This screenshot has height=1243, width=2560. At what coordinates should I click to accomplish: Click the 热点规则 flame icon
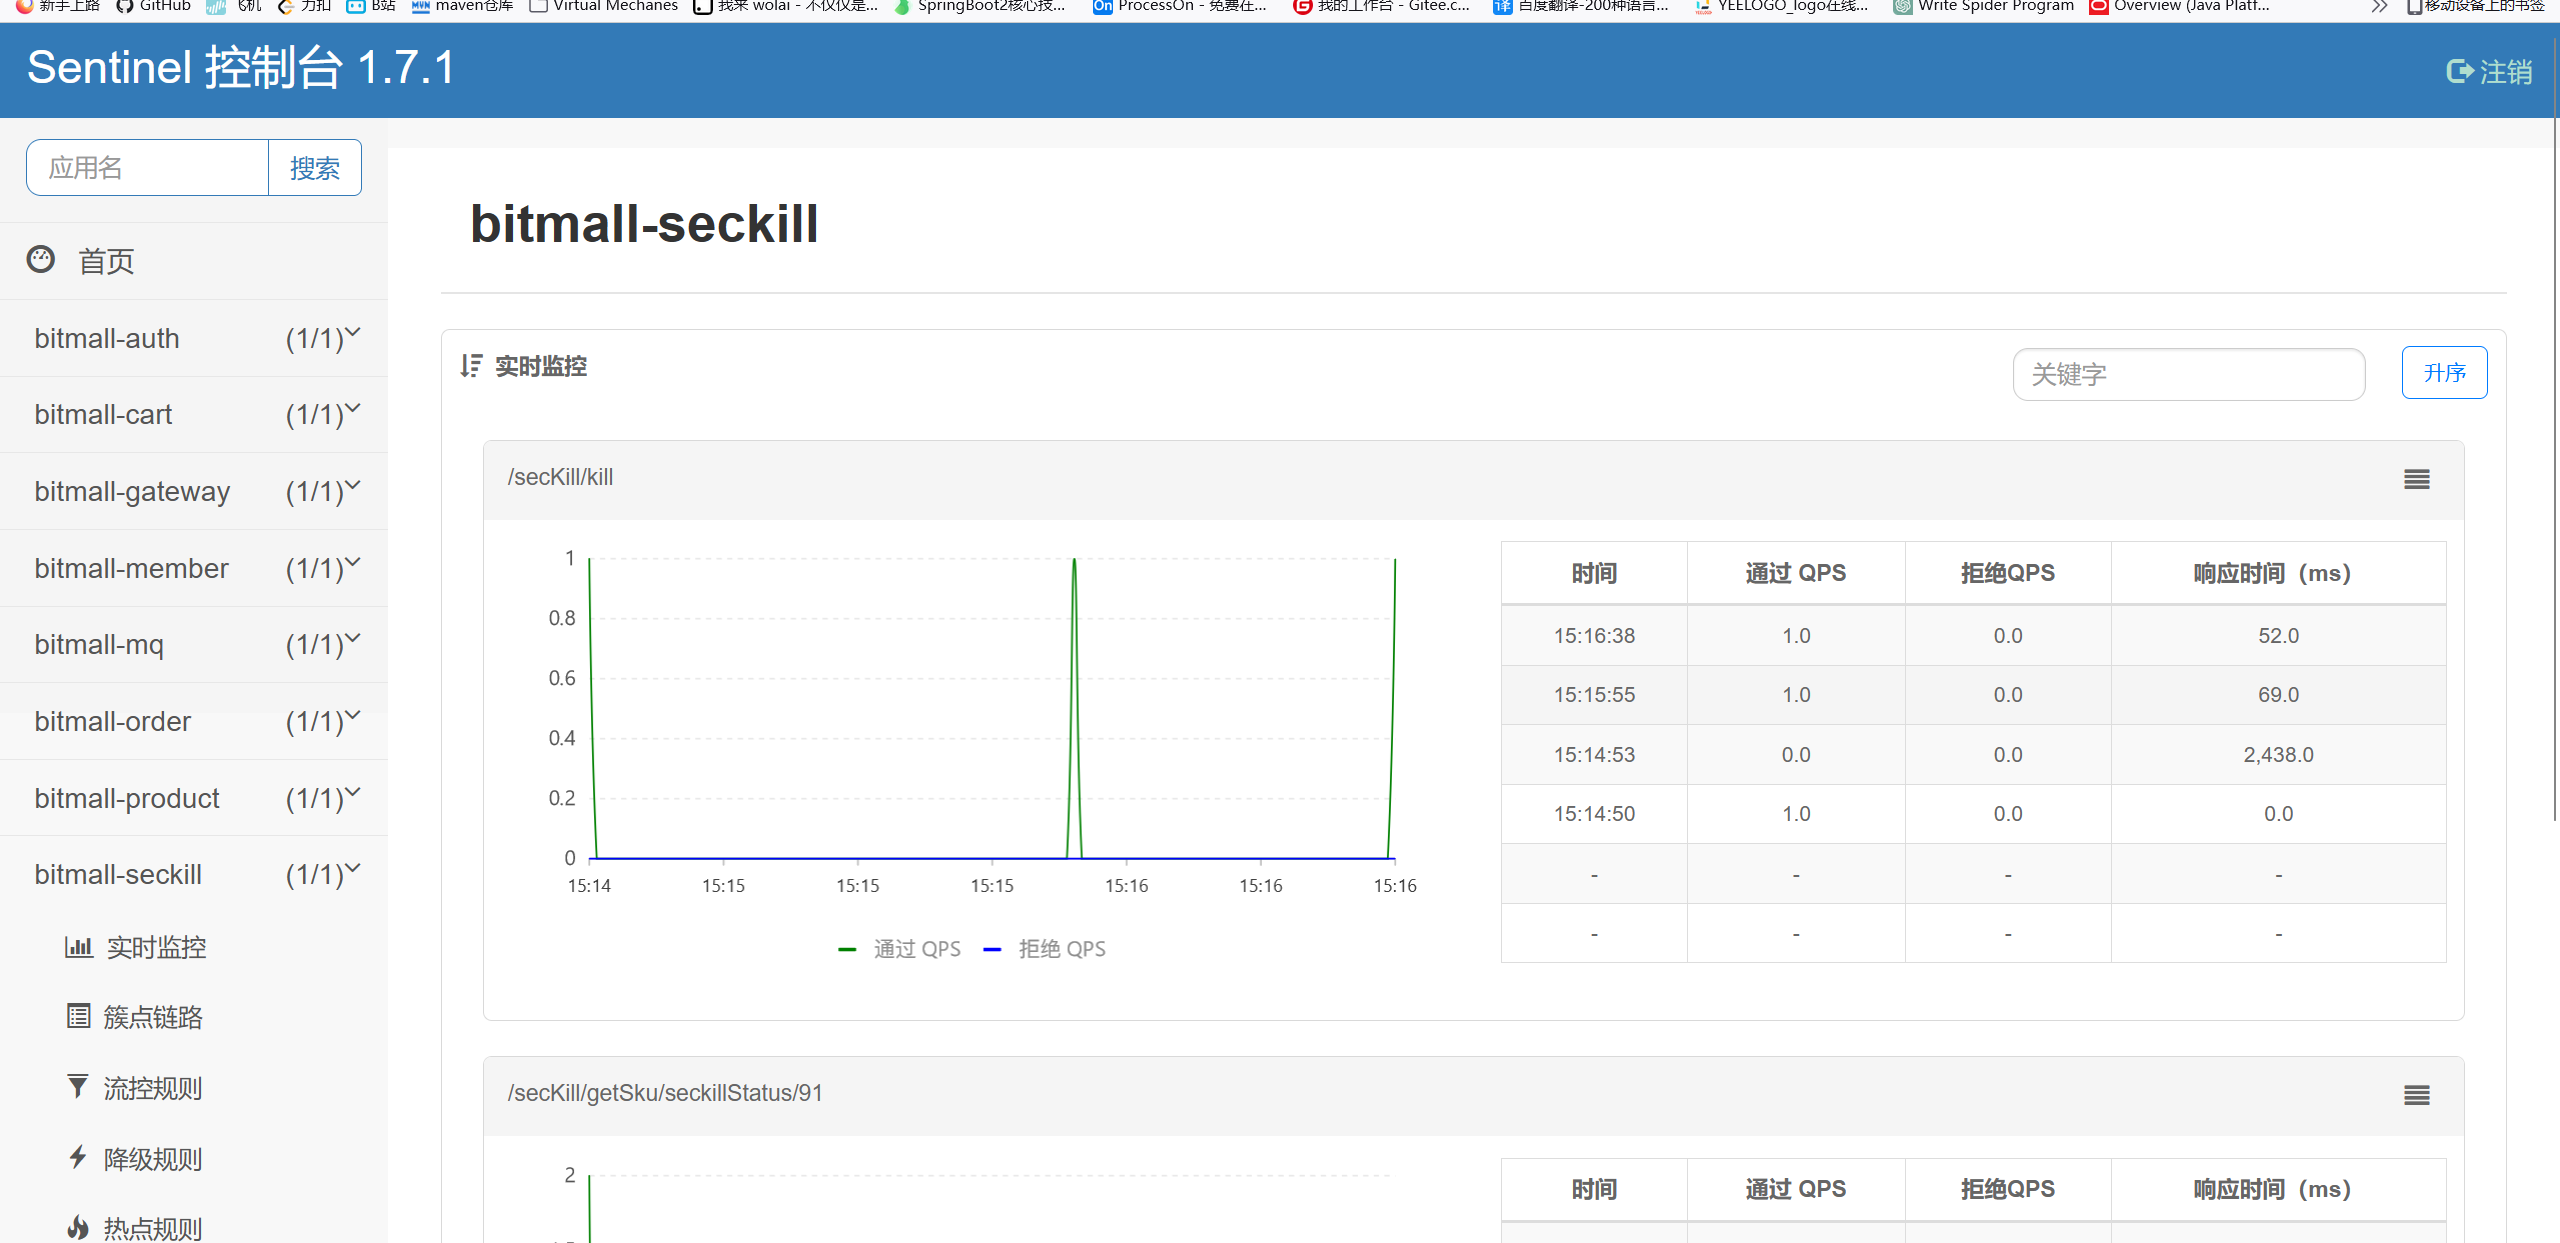point(78,1227)
